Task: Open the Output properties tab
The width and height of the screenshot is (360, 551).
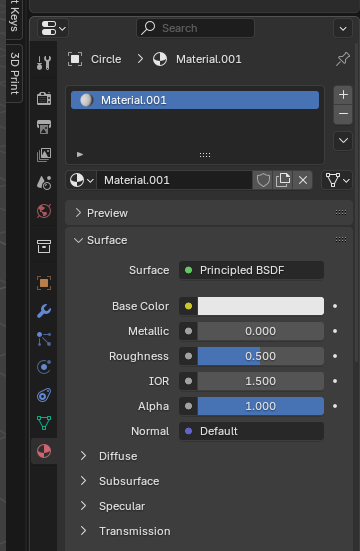Action: pyautogui.click(x=44, y=127)
